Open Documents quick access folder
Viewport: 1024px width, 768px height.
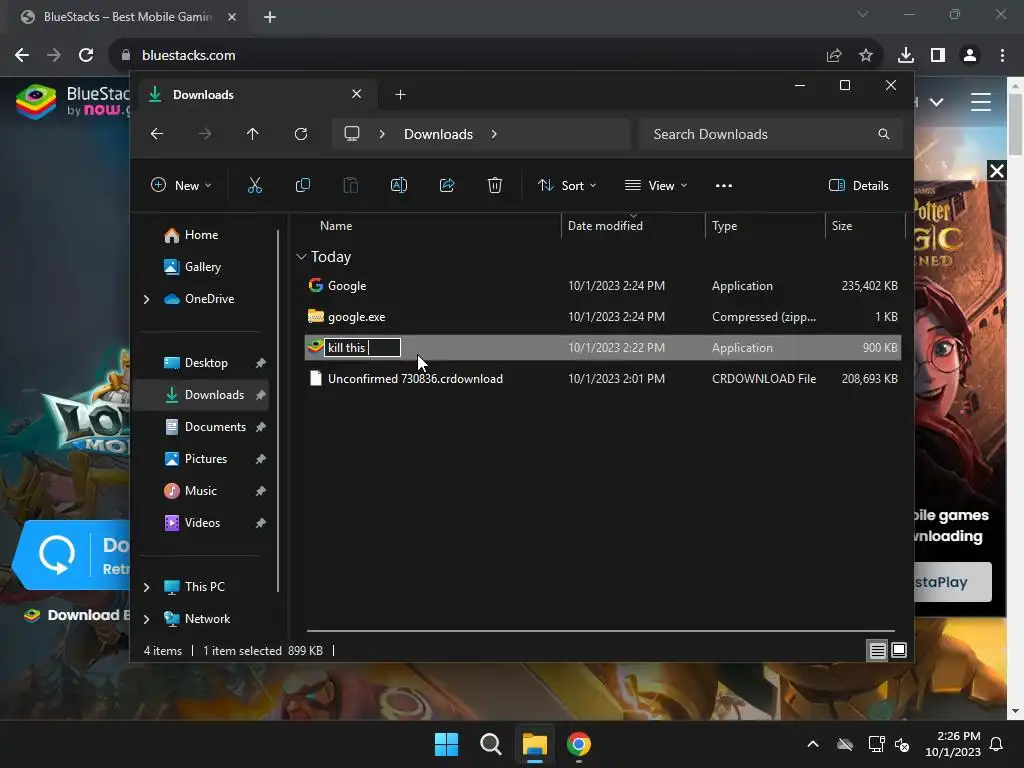pos(215,427)
